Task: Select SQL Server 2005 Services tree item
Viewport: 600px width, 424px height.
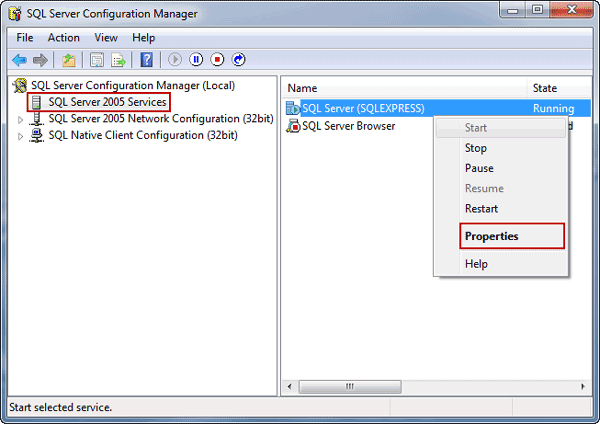Action: coord(107,102)
